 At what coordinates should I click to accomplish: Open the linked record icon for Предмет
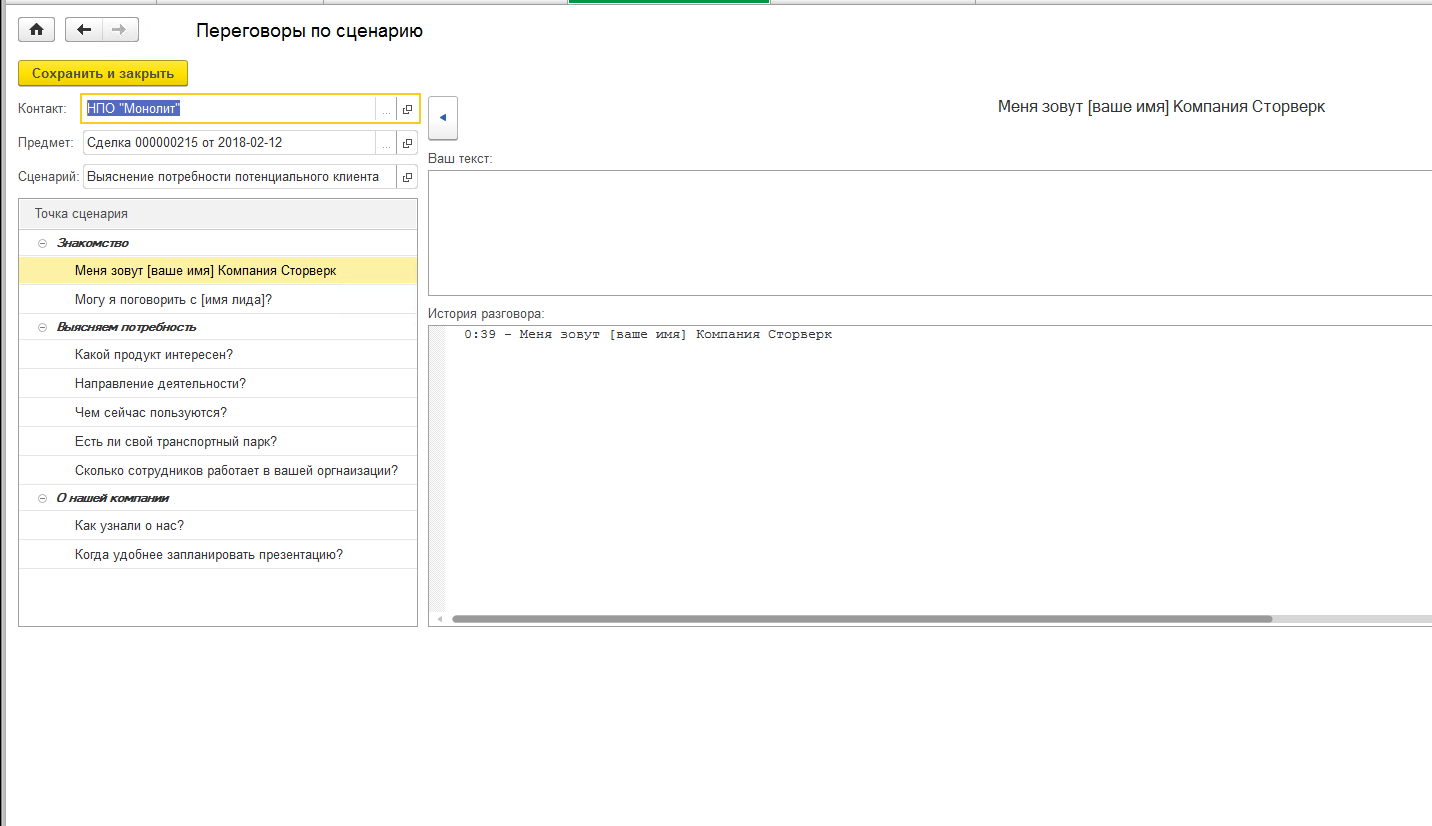[x=407, y=143]
